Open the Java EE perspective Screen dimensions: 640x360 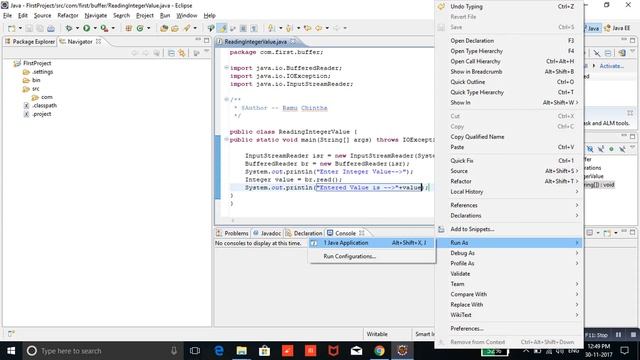click(x=617, y=28)
